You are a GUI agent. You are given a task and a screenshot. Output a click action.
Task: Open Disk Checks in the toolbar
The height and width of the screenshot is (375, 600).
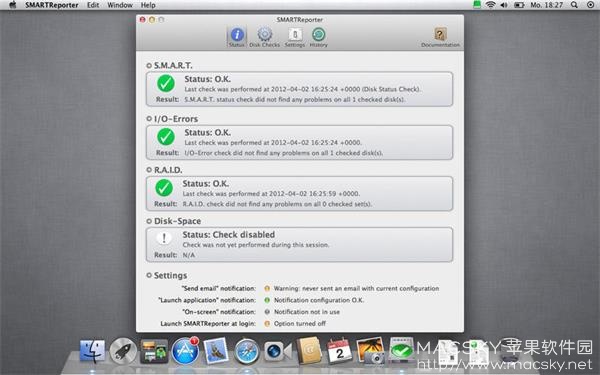tap(264, 37)
